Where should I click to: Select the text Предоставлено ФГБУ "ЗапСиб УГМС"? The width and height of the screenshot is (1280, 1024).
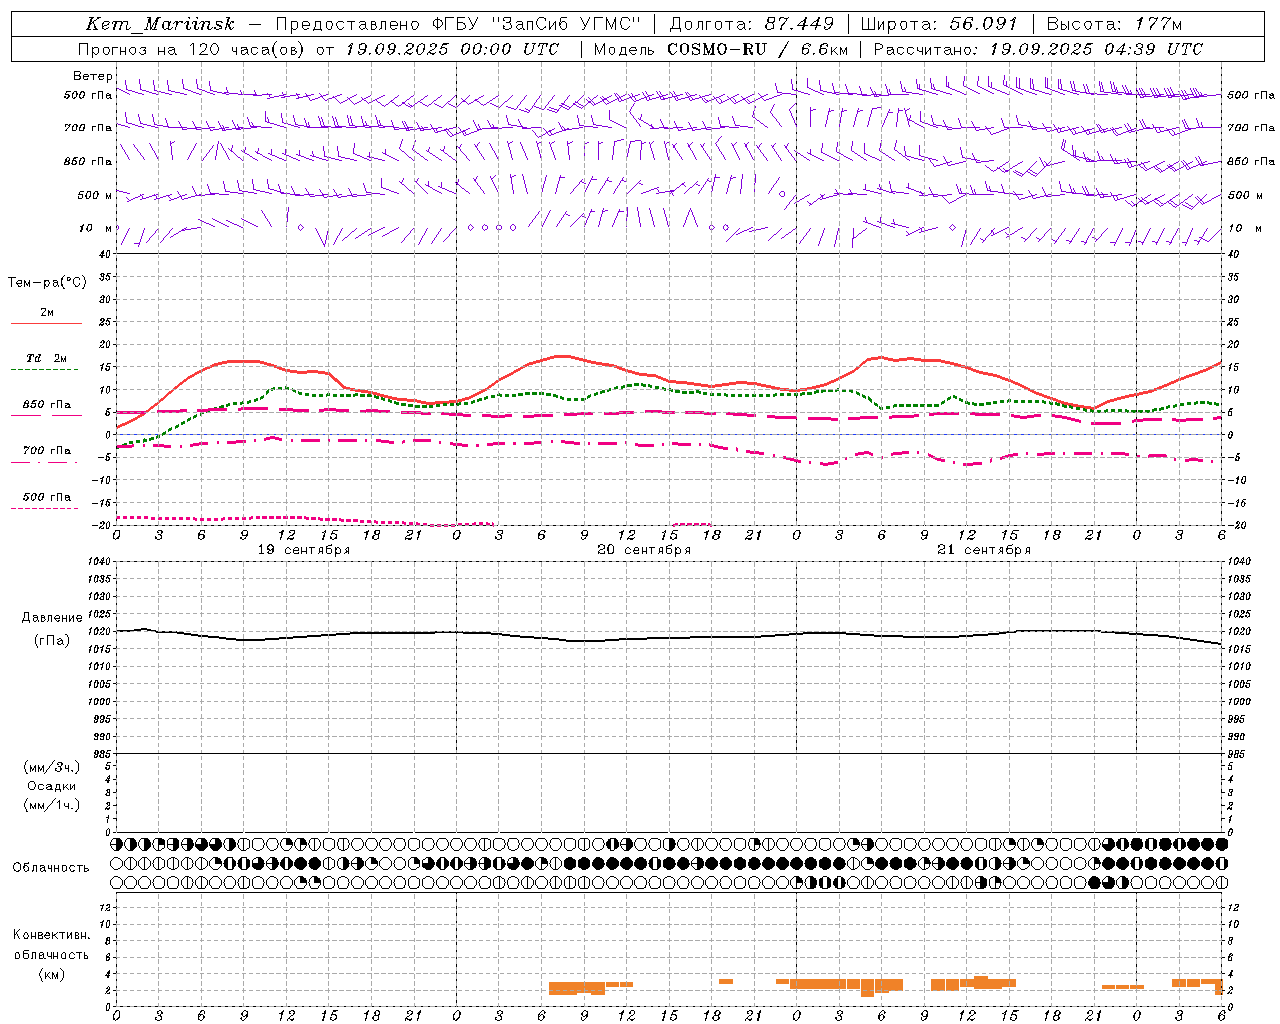pyautogui.click(x=457, y=24)
